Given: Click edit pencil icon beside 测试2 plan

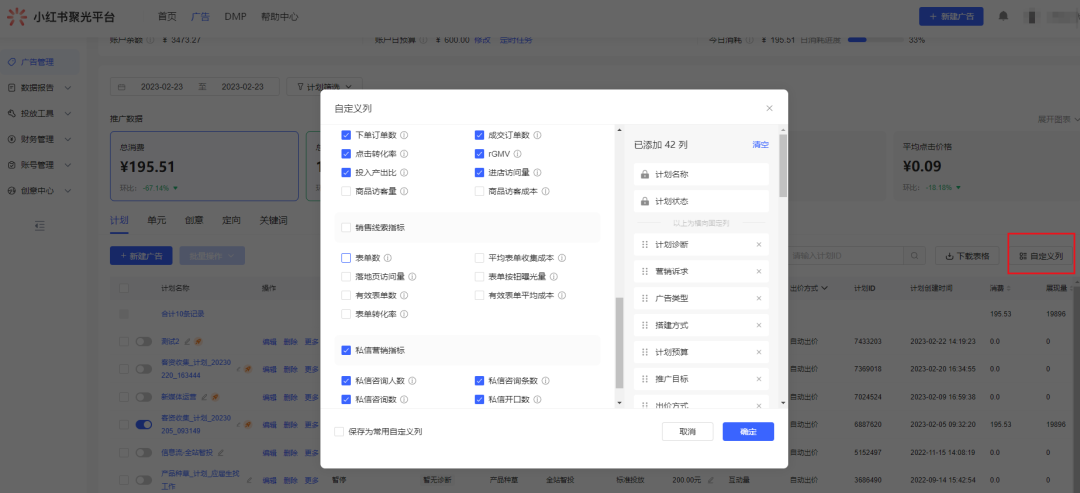Looking at the screenshot, I should tap(187, 342).
